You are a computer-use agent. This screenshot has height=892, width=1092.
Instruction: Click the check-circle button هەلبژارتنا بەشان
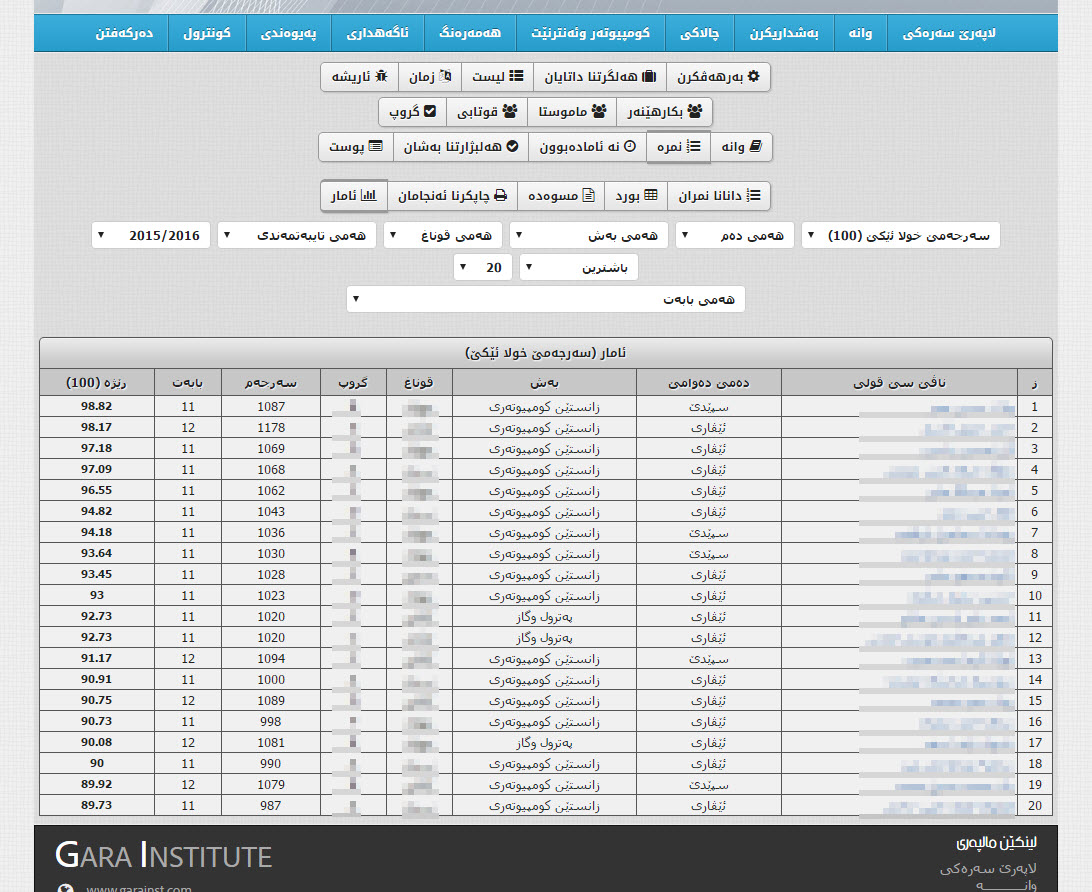pos(461,147)
